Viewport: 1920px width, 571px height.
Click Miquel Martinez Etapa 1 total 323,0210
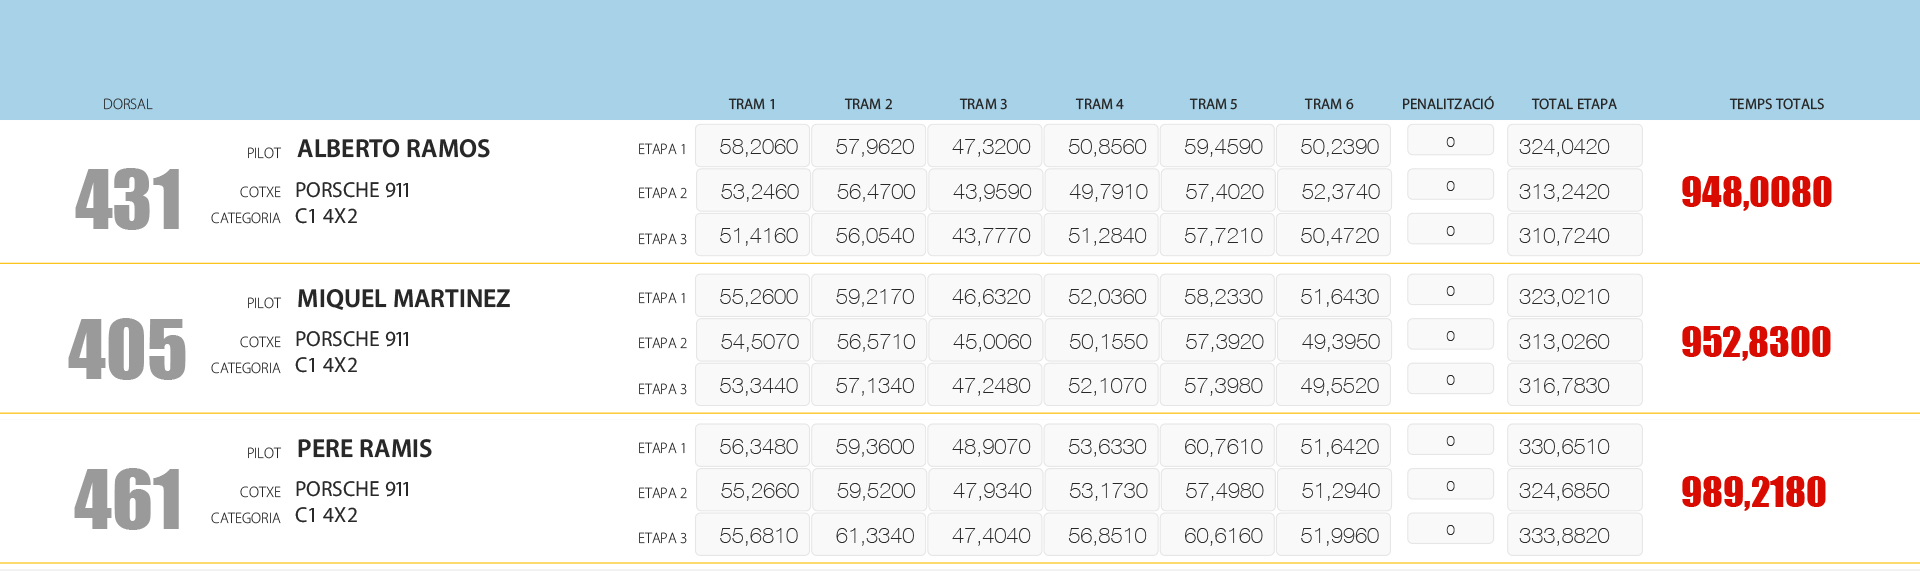point(1574,297)
